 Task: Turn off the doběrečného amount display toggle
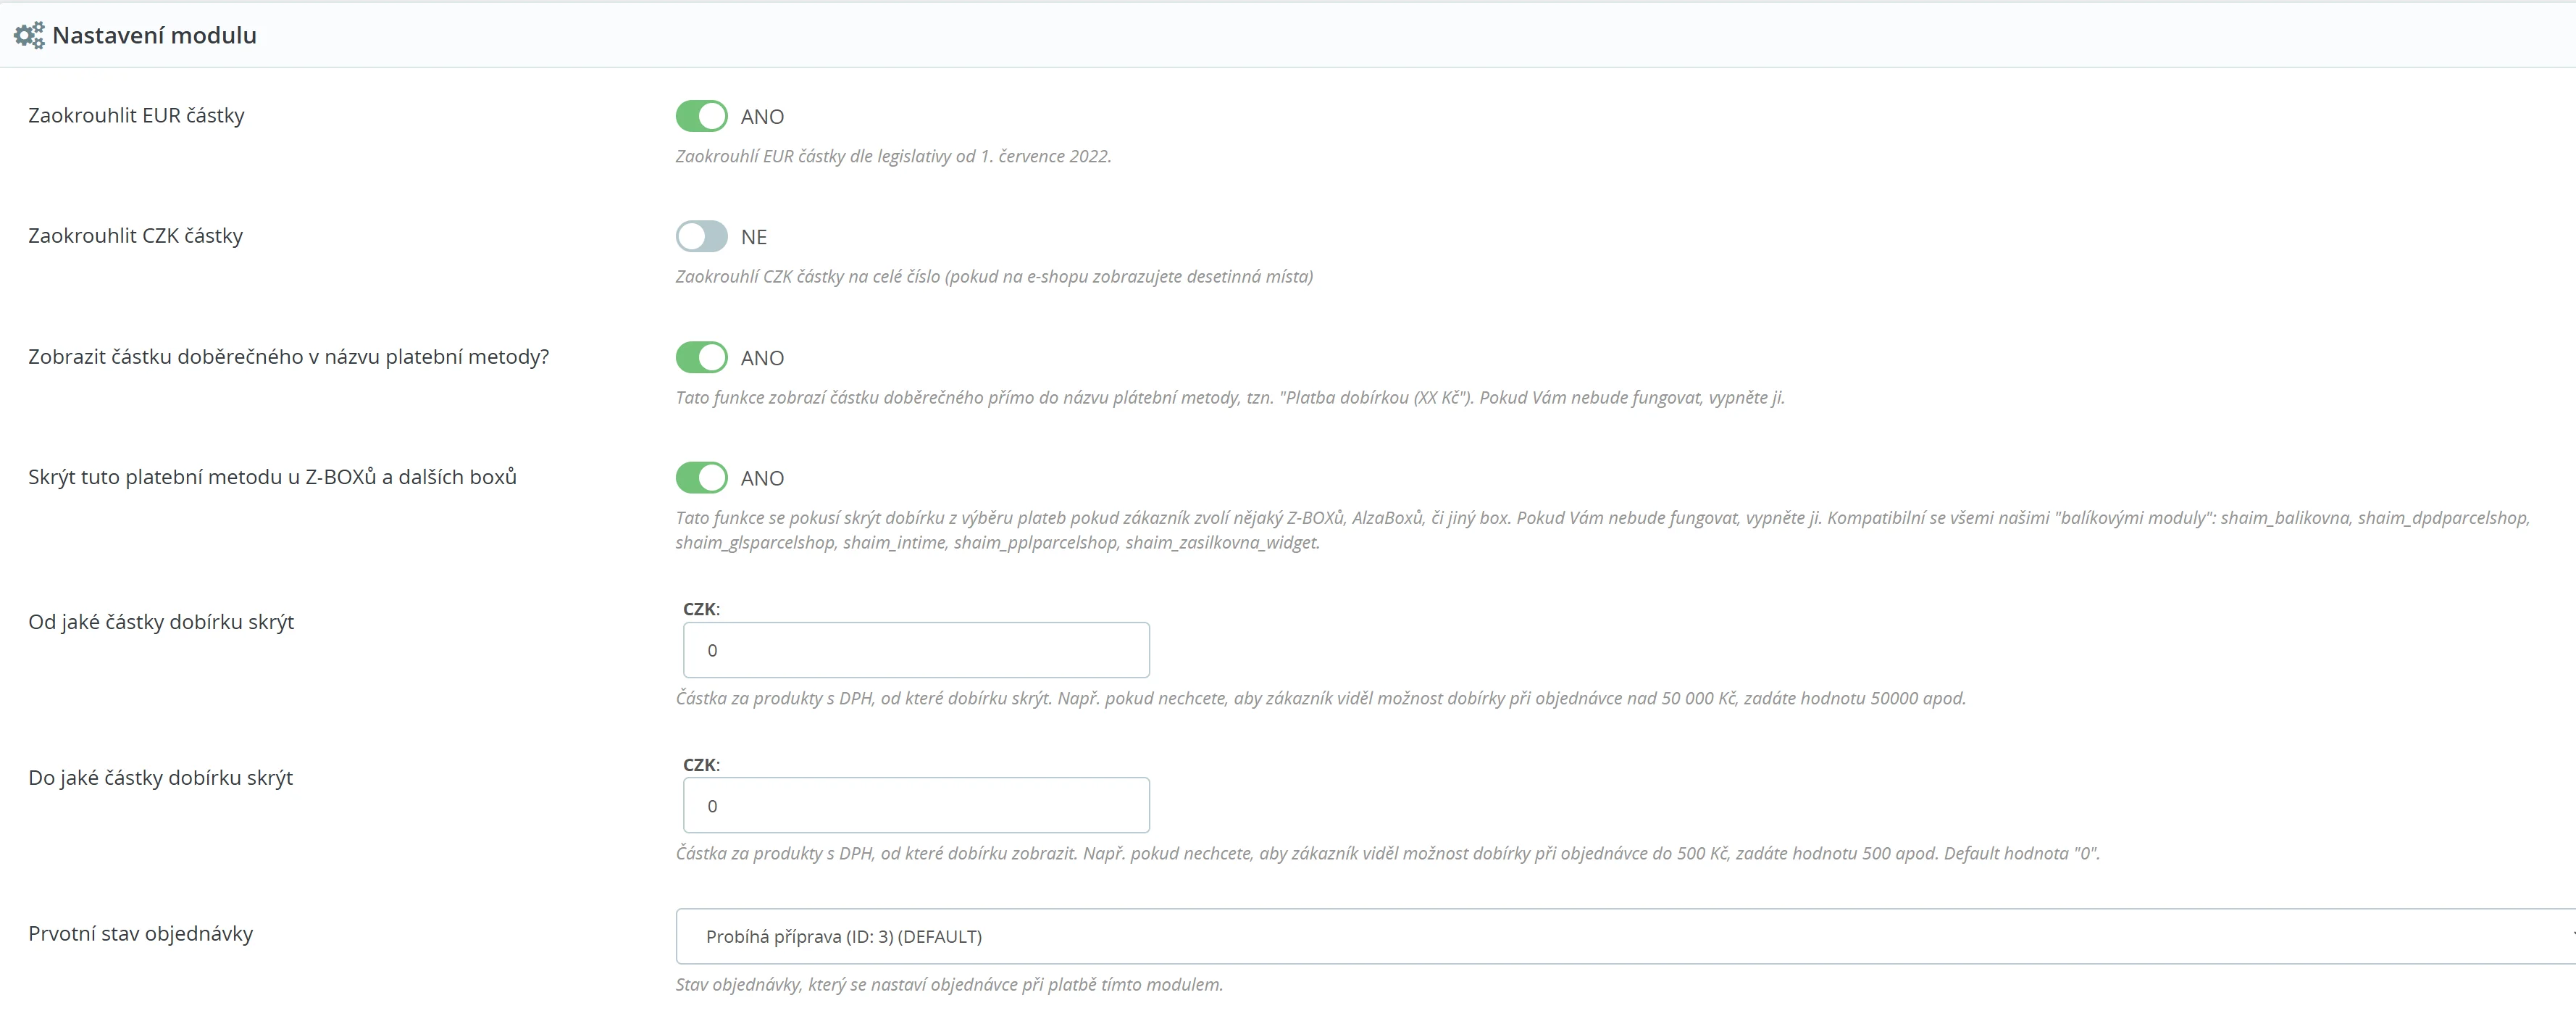tap(701, 358)
